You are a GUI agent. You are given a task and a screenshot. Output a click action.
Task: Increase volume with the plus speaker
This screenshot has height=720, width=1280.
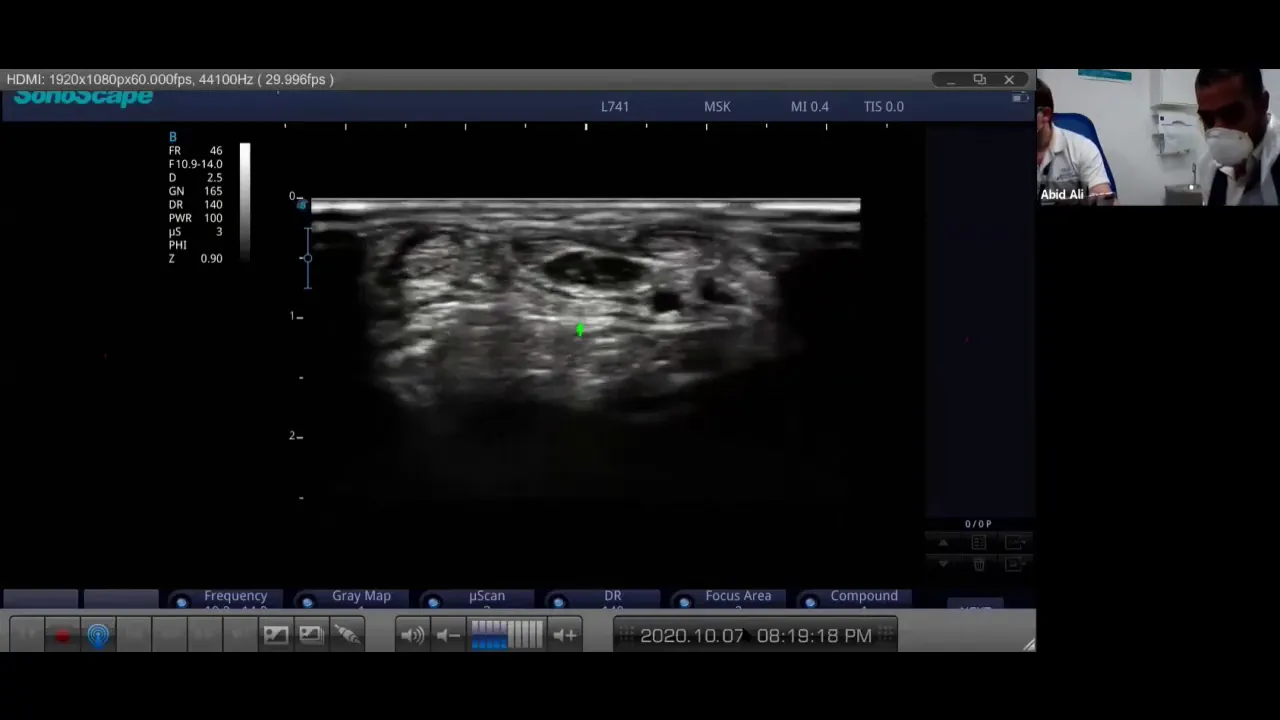point(565,635)
